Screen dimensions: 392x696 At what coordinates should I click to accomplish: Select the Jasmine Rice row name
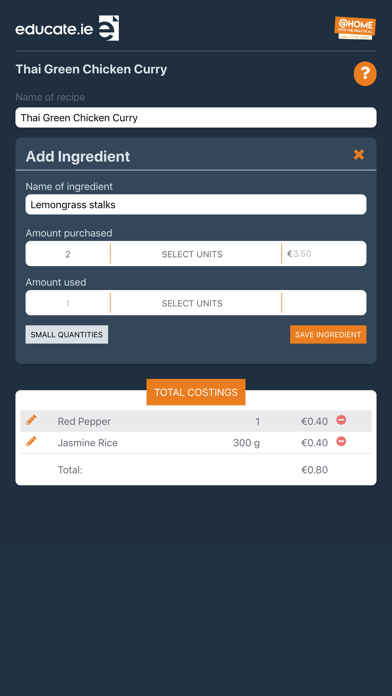tap(87, 443)
